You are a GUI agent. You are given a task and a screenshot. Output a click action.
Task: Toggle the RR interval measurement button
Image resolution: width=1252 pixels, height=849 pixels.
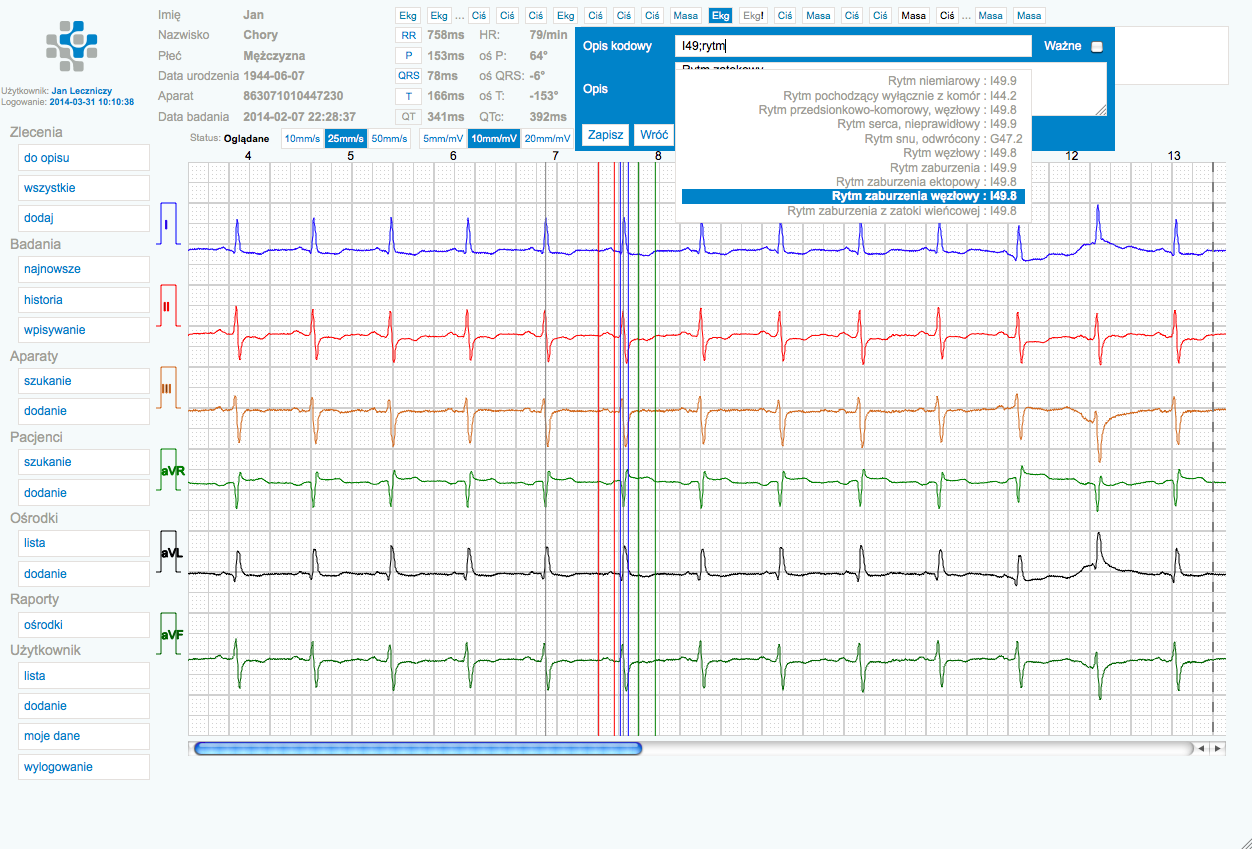pos(408,35)
